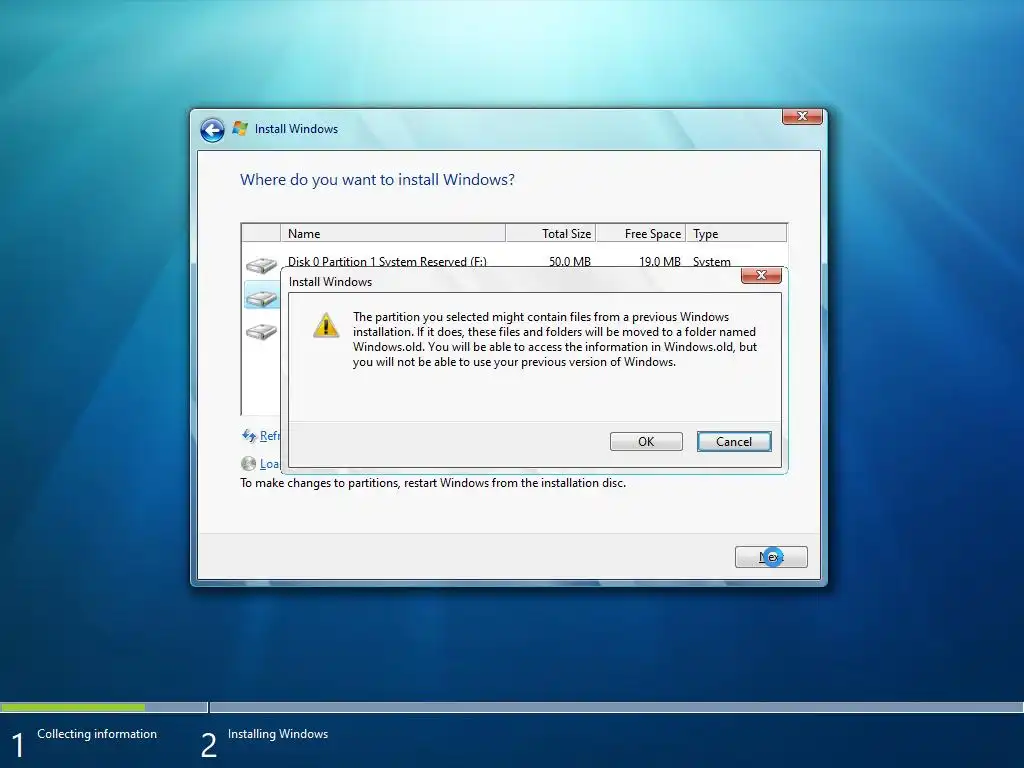
Task: Click the green setup progress bar
Action: coord(73,707)
